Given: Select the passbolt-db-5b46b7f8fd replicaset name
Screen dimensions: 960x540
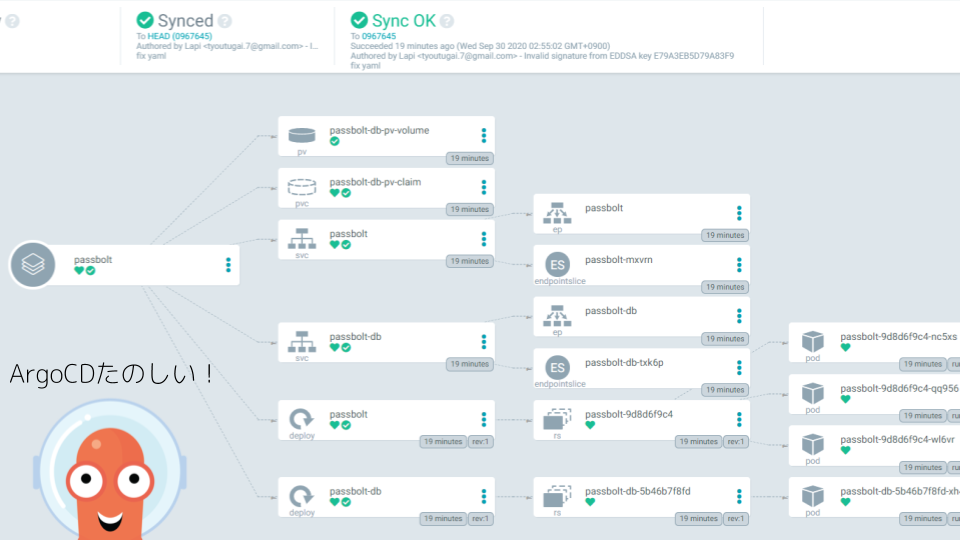Looking at the screenshot, I should coord(638,491).
